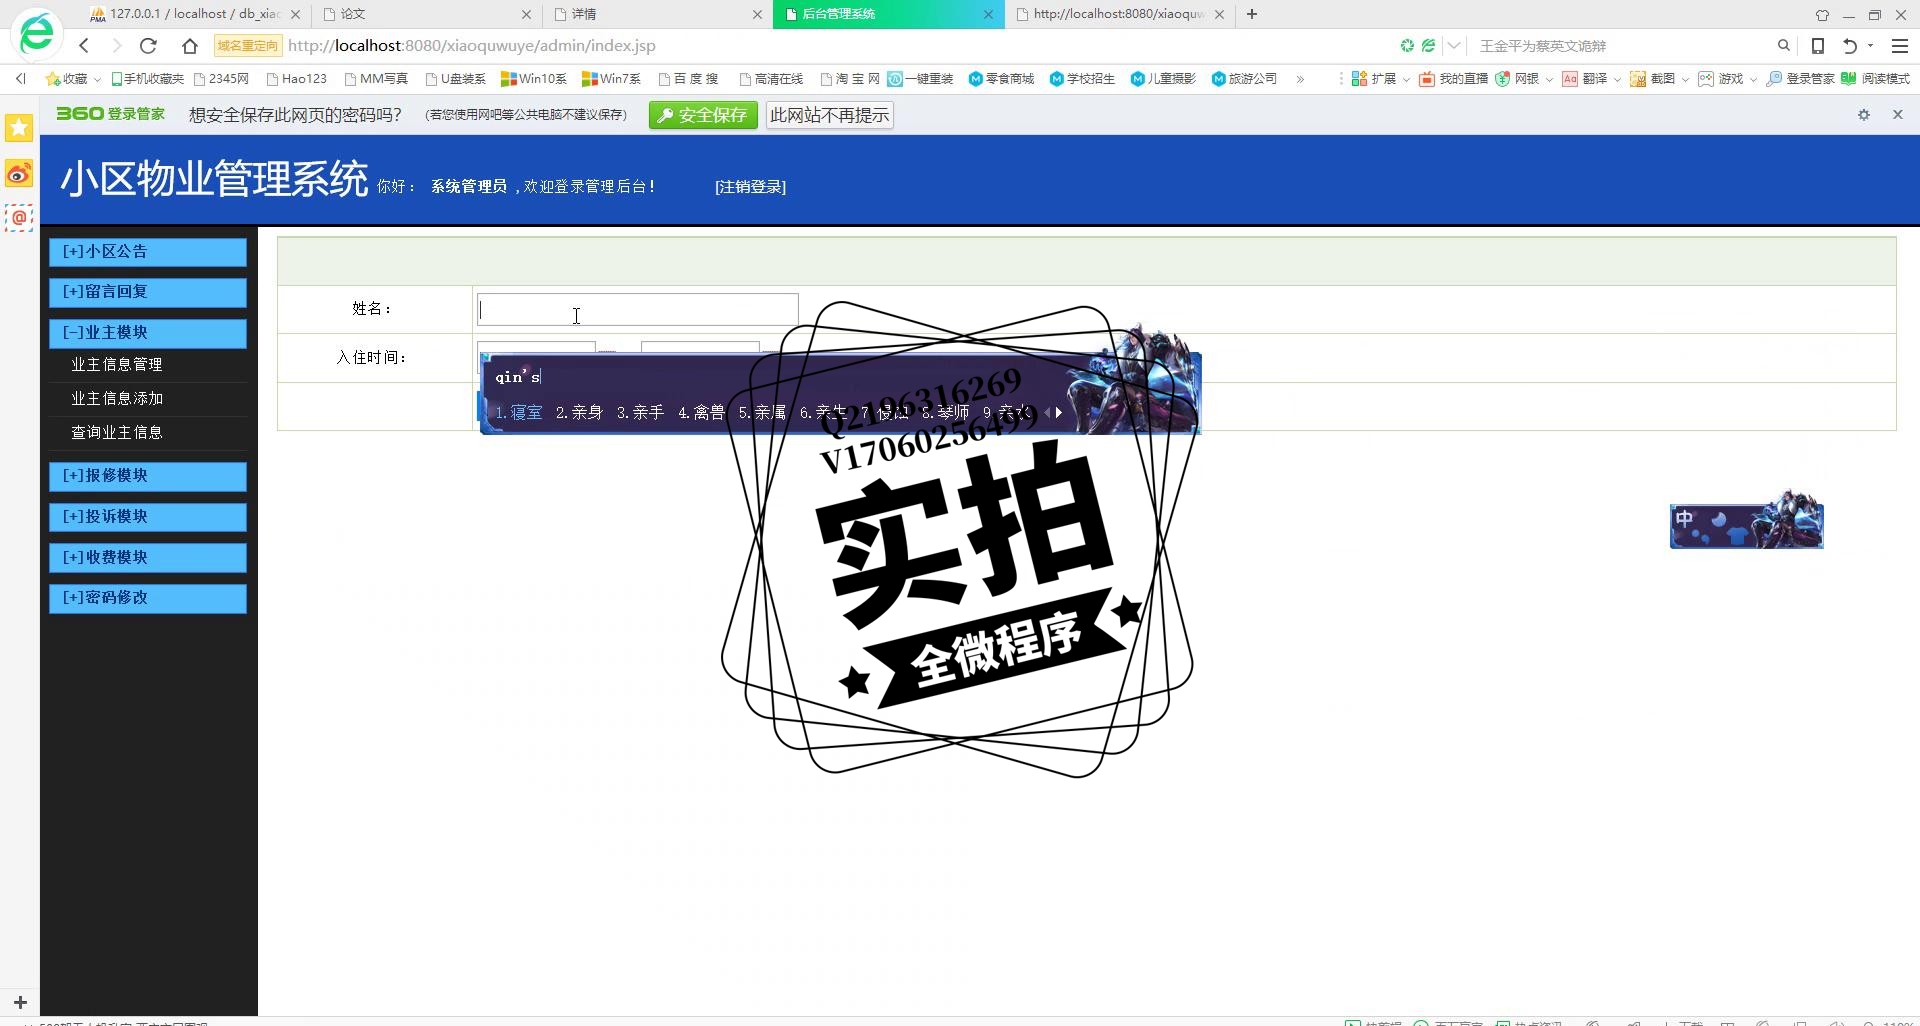Open the 截图 screenshot tool
This screenshot has height=1026, width=1920.
[x=1658, y=79]
